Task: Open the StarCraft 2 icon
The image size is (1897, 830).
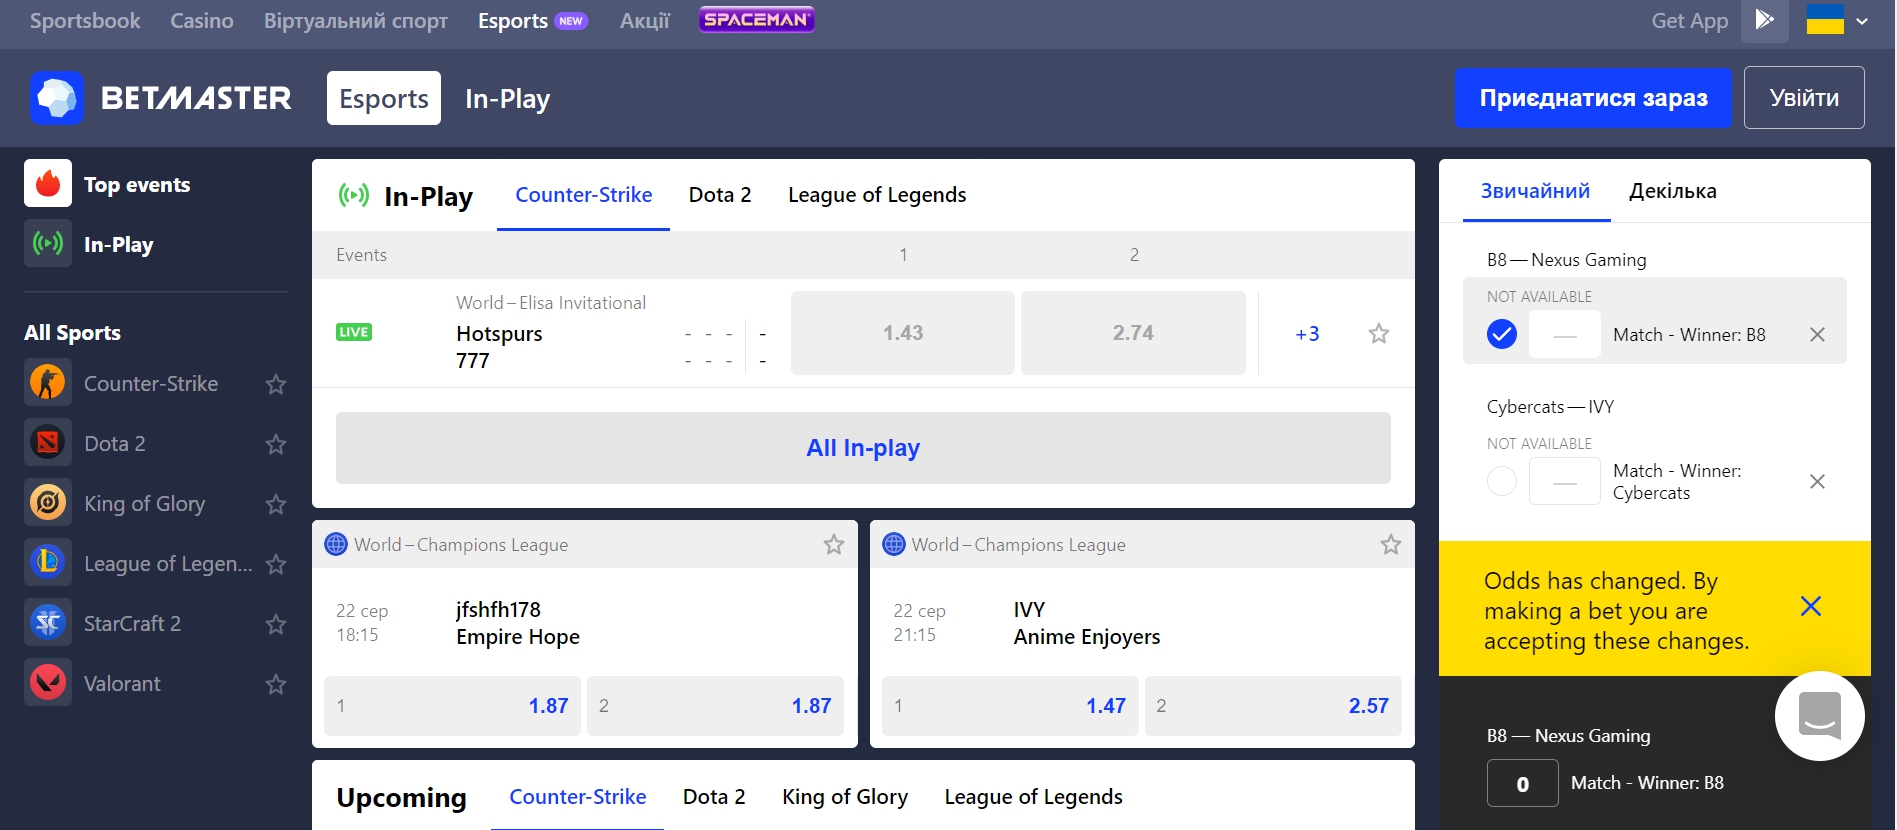Action: 48,623
